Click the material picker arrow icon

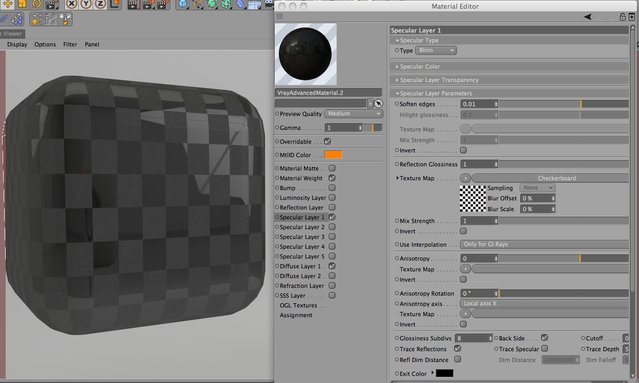pyautogui.click(x=379, y=103)
